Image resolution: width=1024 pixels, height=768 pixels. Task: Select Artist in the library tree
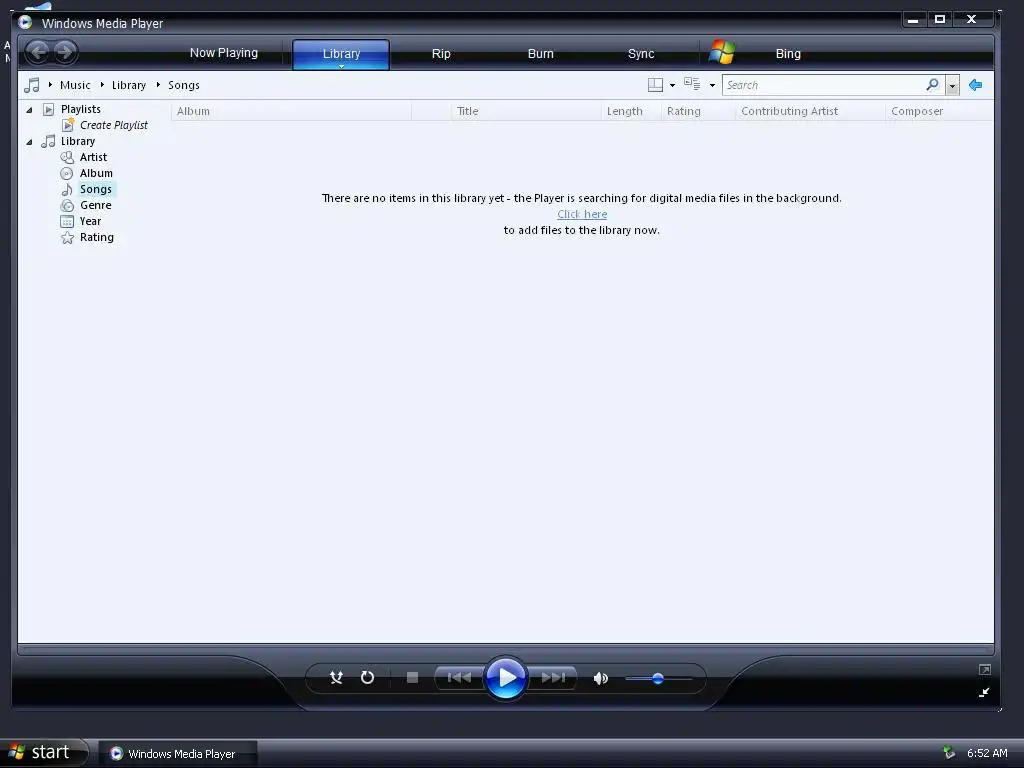pyautogui.click(x=93, y=157)
